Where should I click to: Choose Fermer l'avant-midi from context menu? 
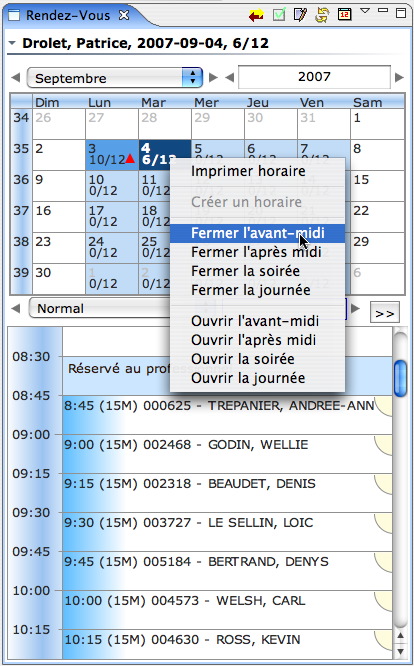click(x=257, y=233)
